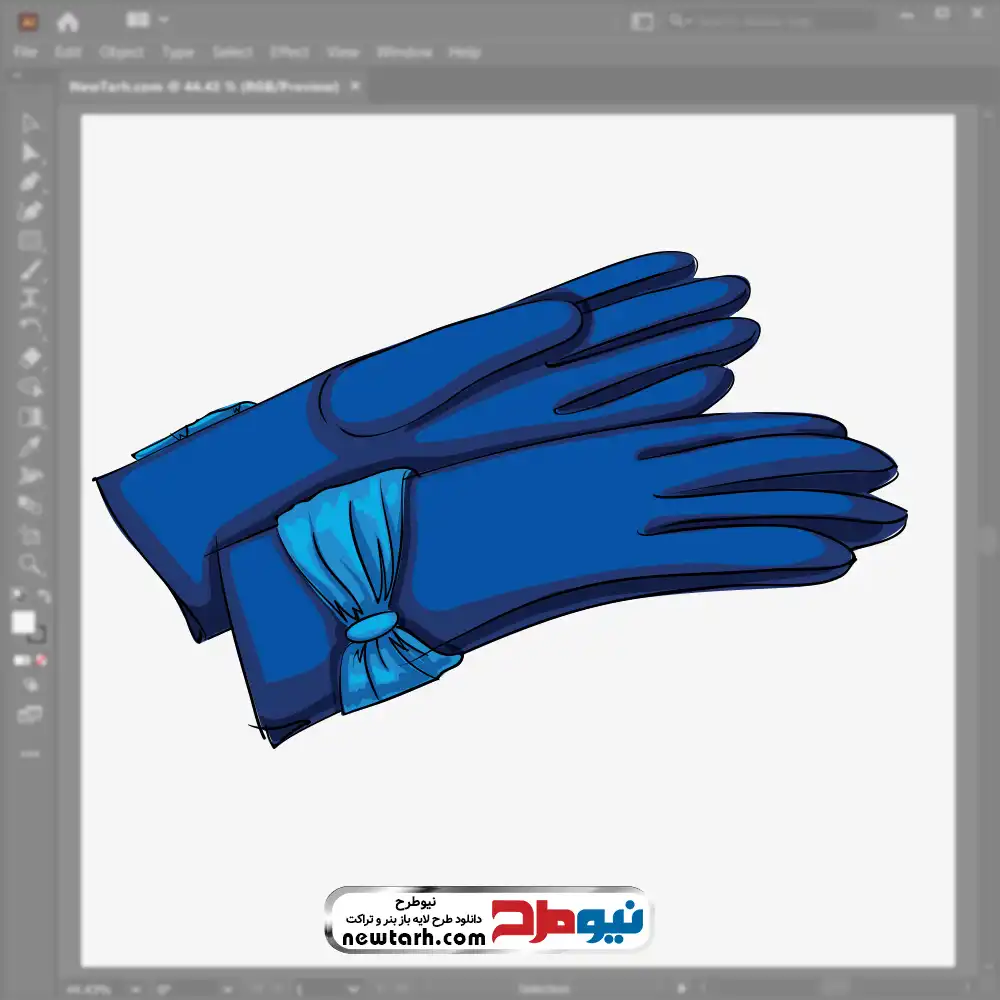This screenshot has height=1000, width=1000.
Task: Pick the Pen tool
Action: pos(31,182)
